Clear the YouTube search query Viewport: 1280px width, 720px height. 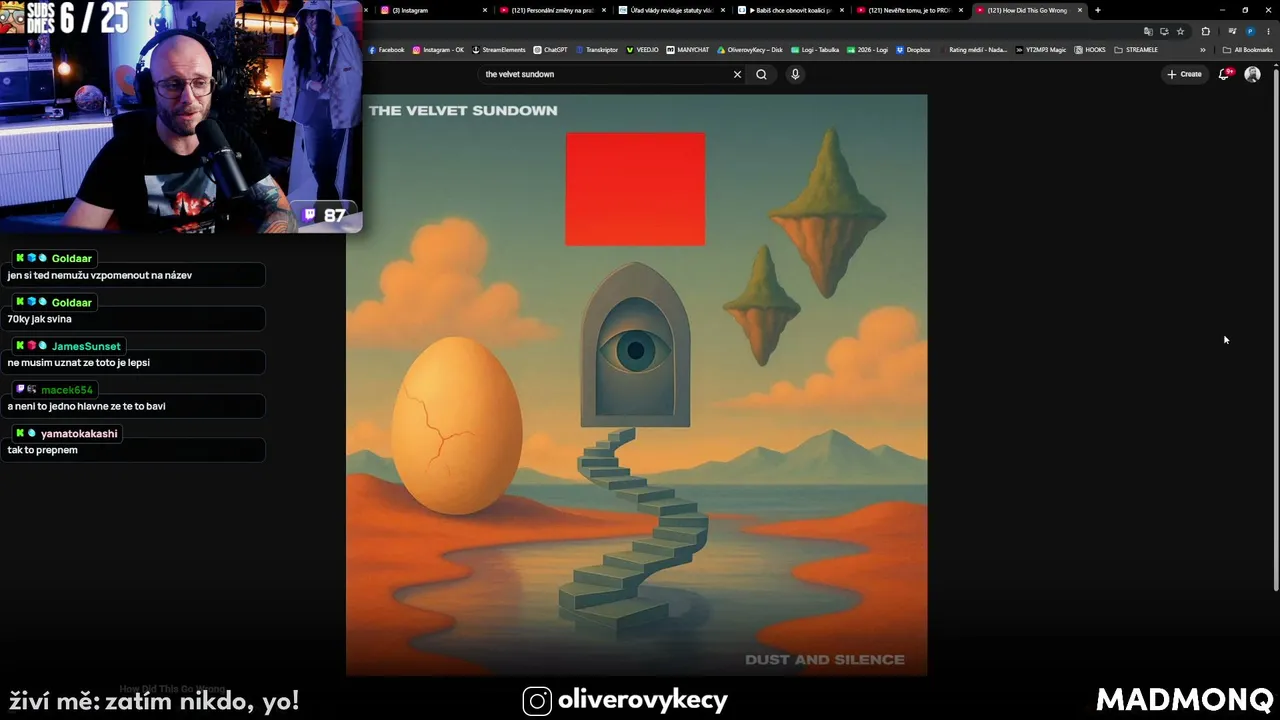click(738, 74)
